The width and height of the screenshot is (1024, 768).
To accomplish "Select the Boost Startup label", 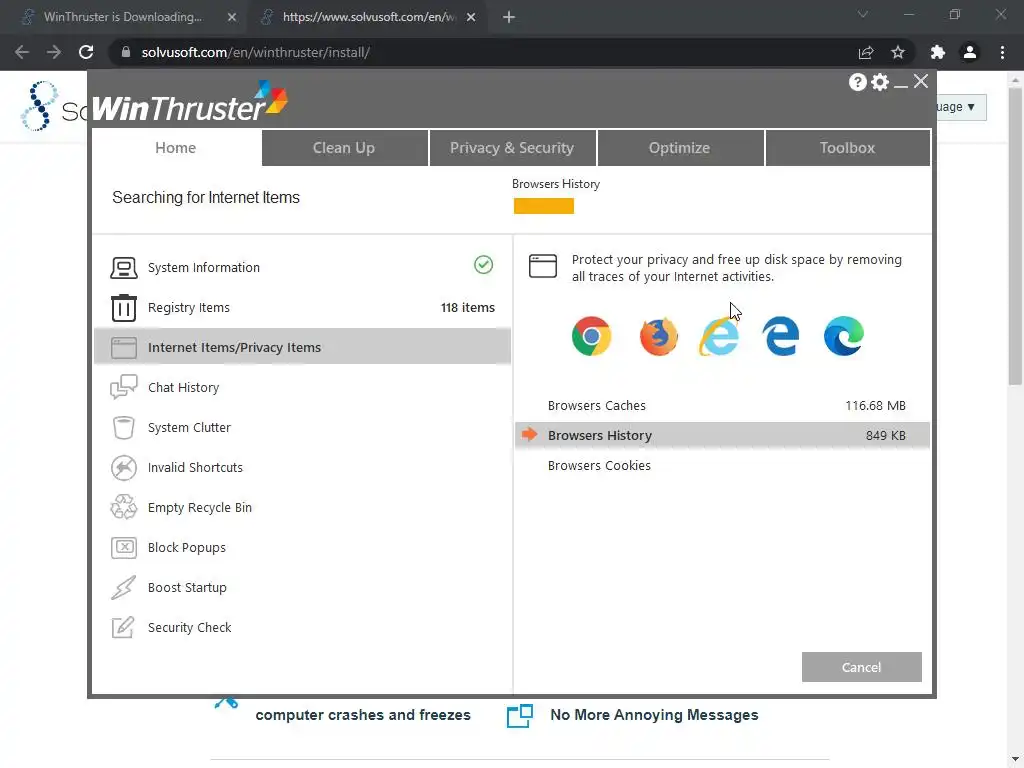I will pyautogui.click(x=187, y=588).
